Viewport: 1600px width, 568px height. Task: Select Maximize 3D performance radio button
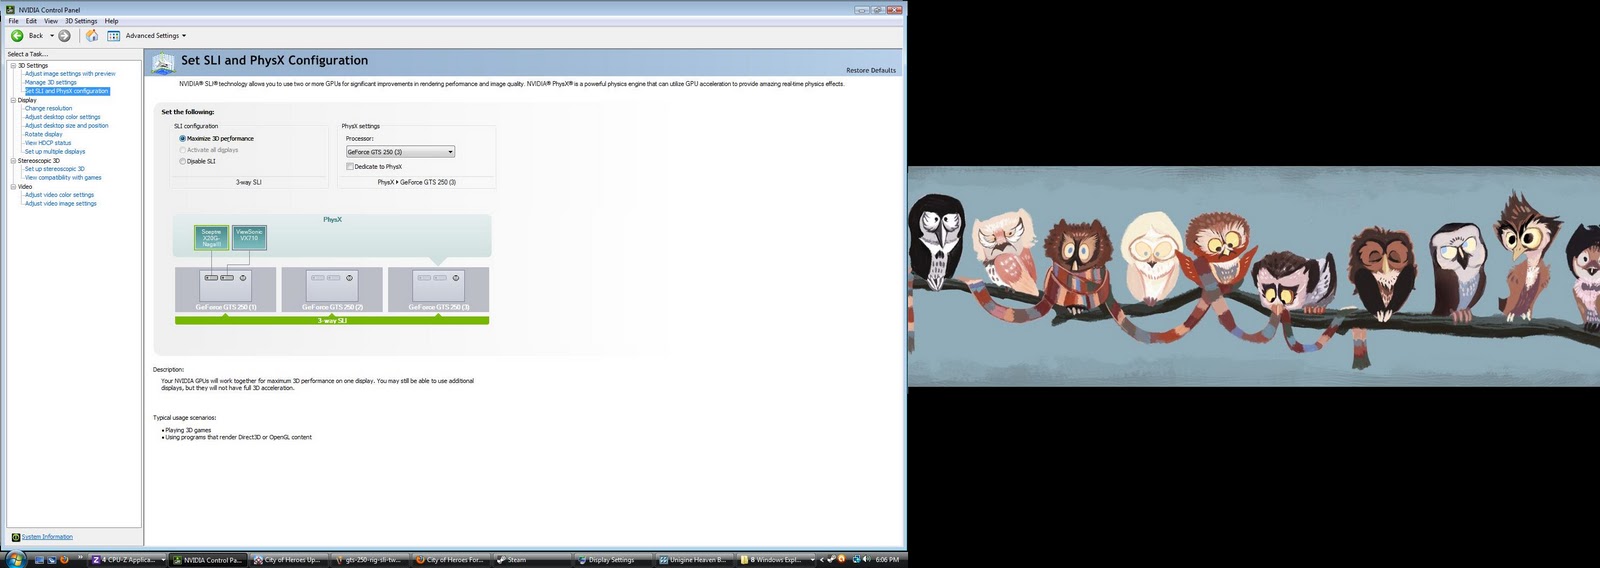coord(183,139)
